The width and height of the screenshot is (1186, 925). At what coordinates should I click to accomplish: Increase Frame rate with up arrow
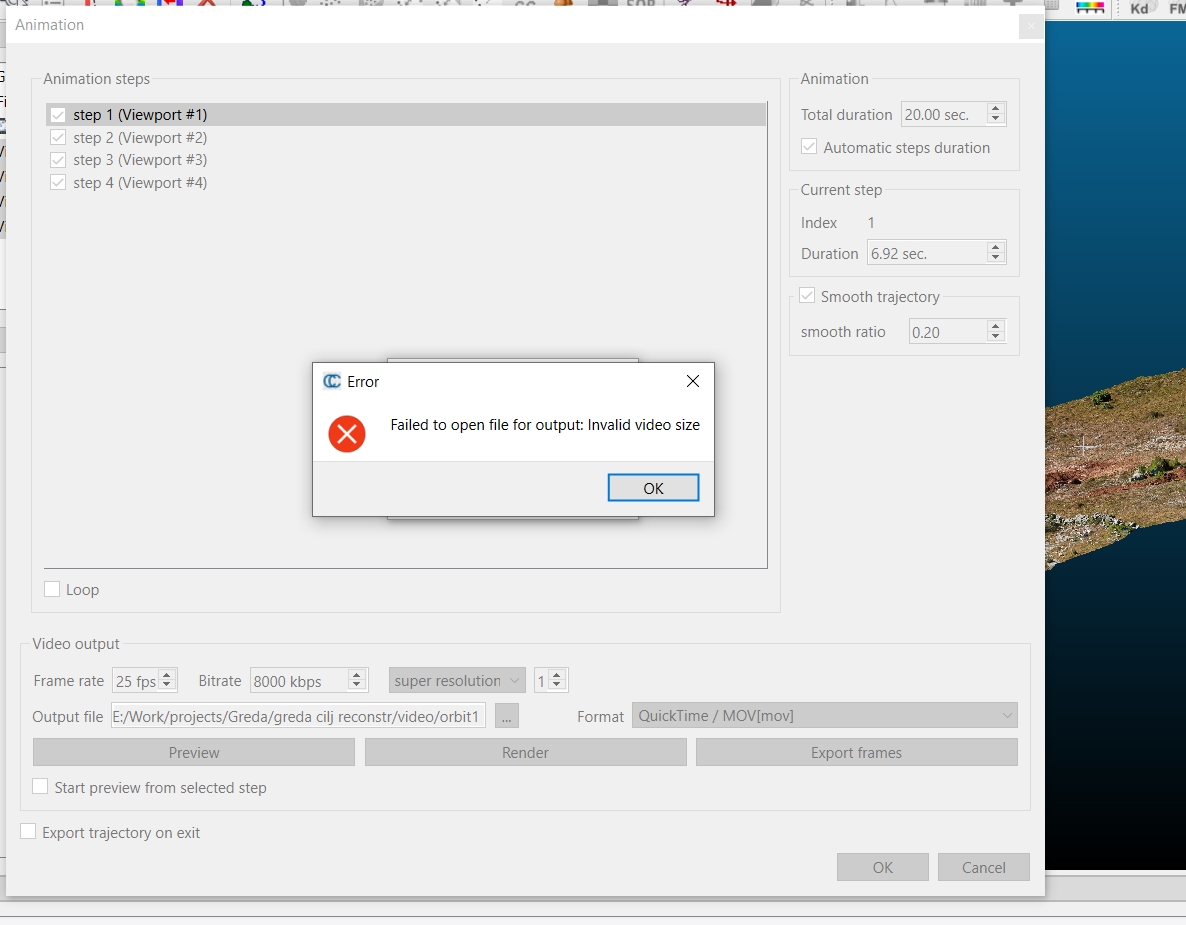pos(167,675)
